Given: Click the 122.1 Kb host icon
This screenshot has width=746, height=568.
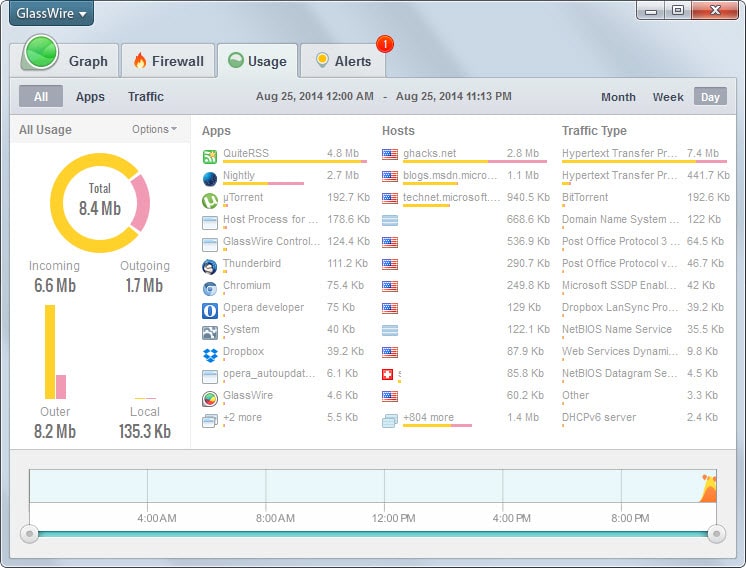Looking at the screenshot, I should click(390, 330).
